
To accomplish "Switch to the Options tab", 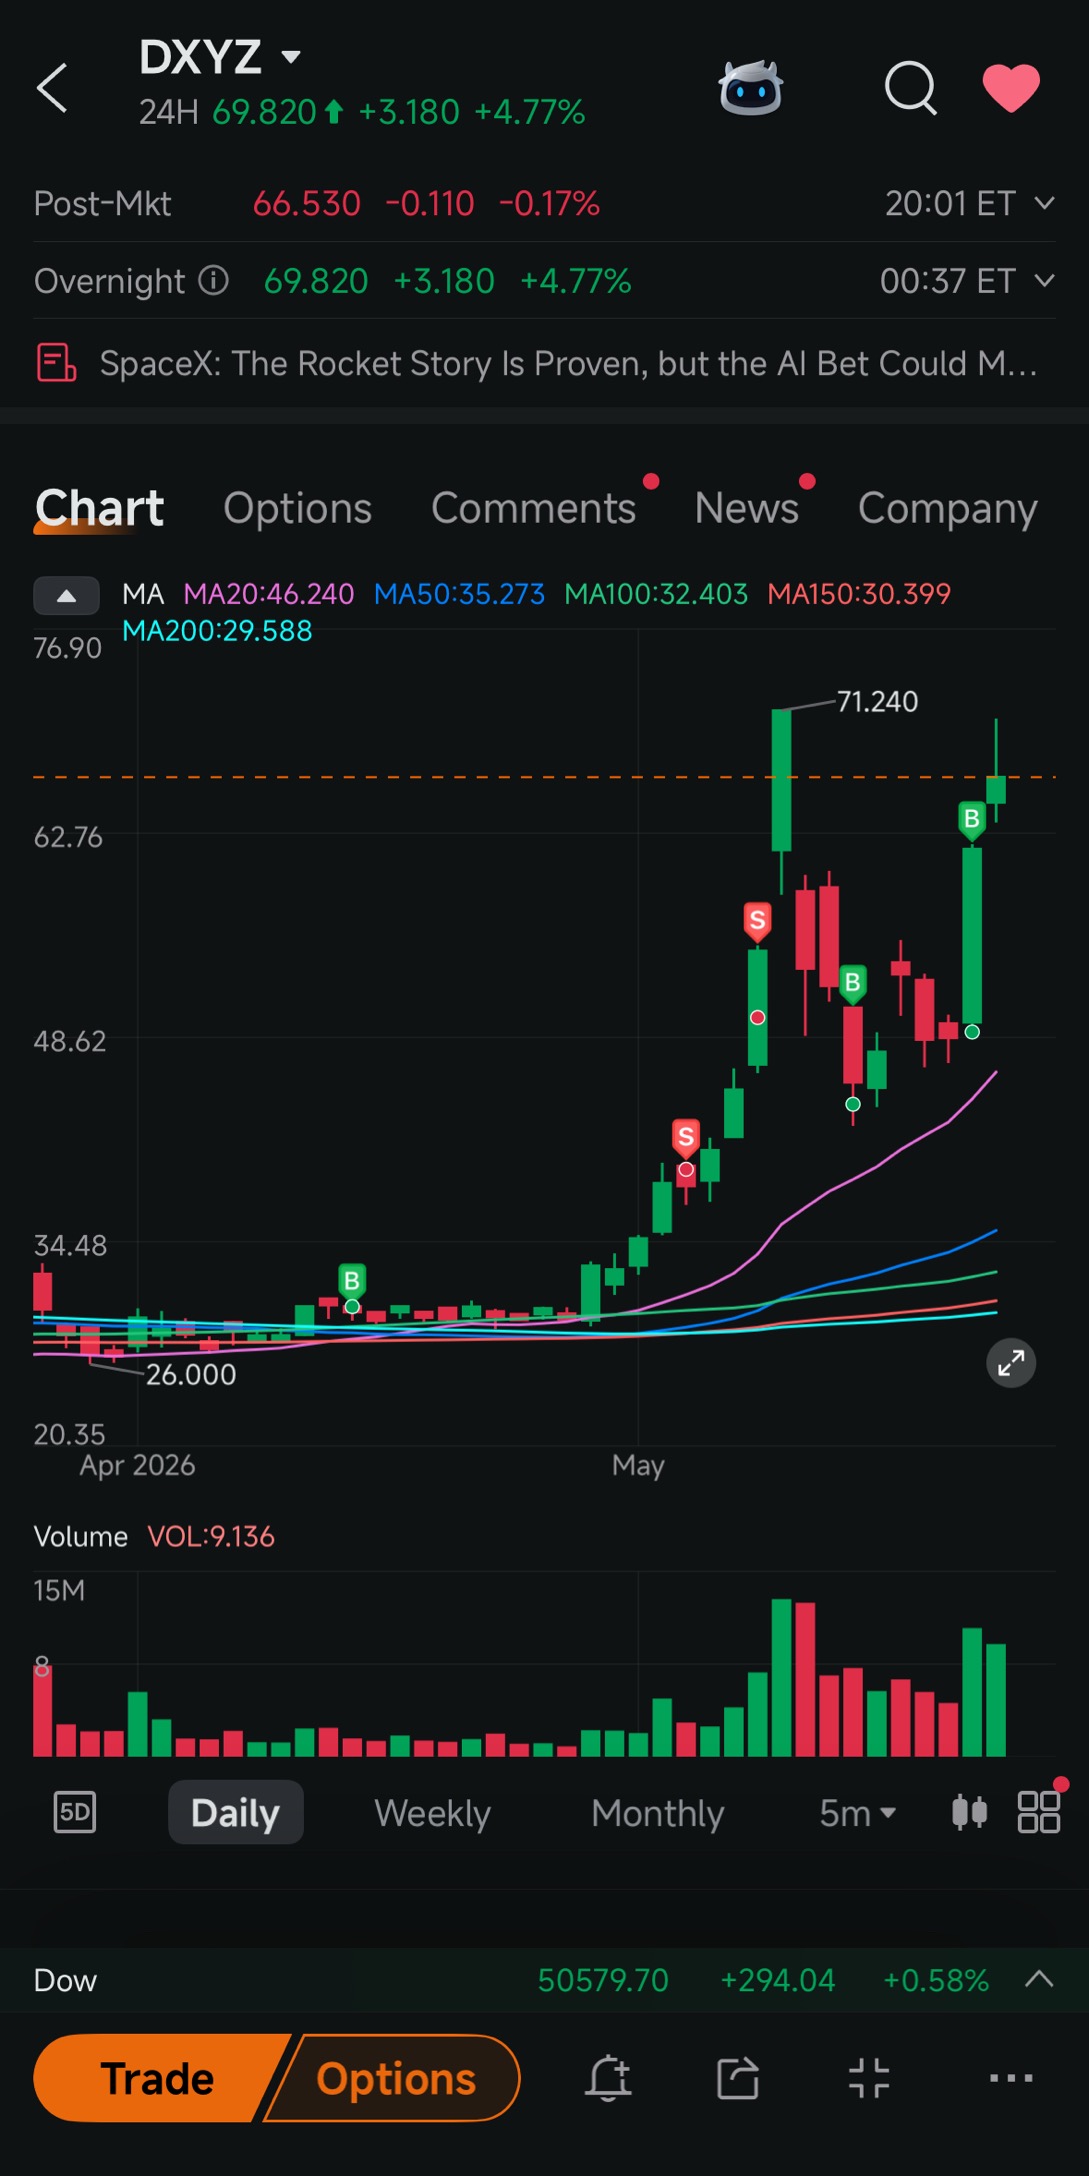I will coord(297,508).
